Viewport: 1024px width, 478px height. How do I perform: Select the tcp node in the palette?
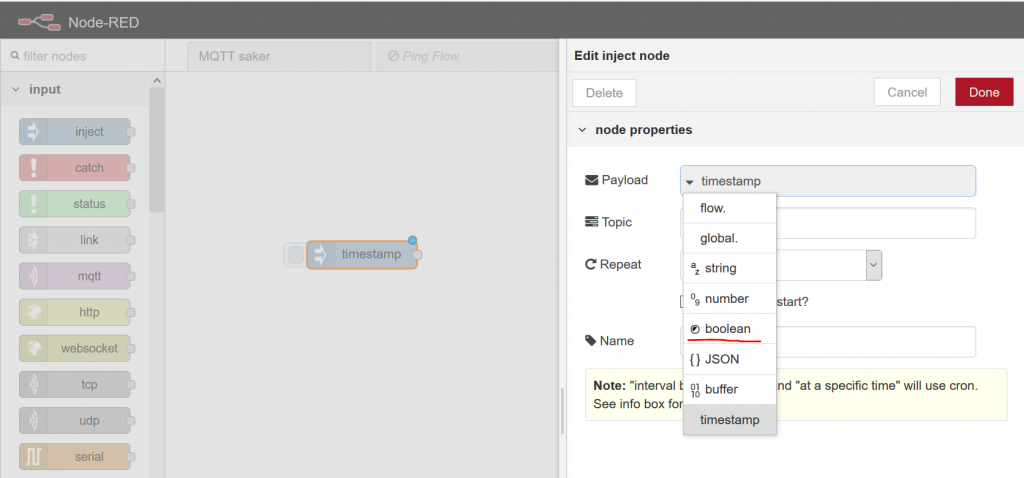(x=75, y=385)
